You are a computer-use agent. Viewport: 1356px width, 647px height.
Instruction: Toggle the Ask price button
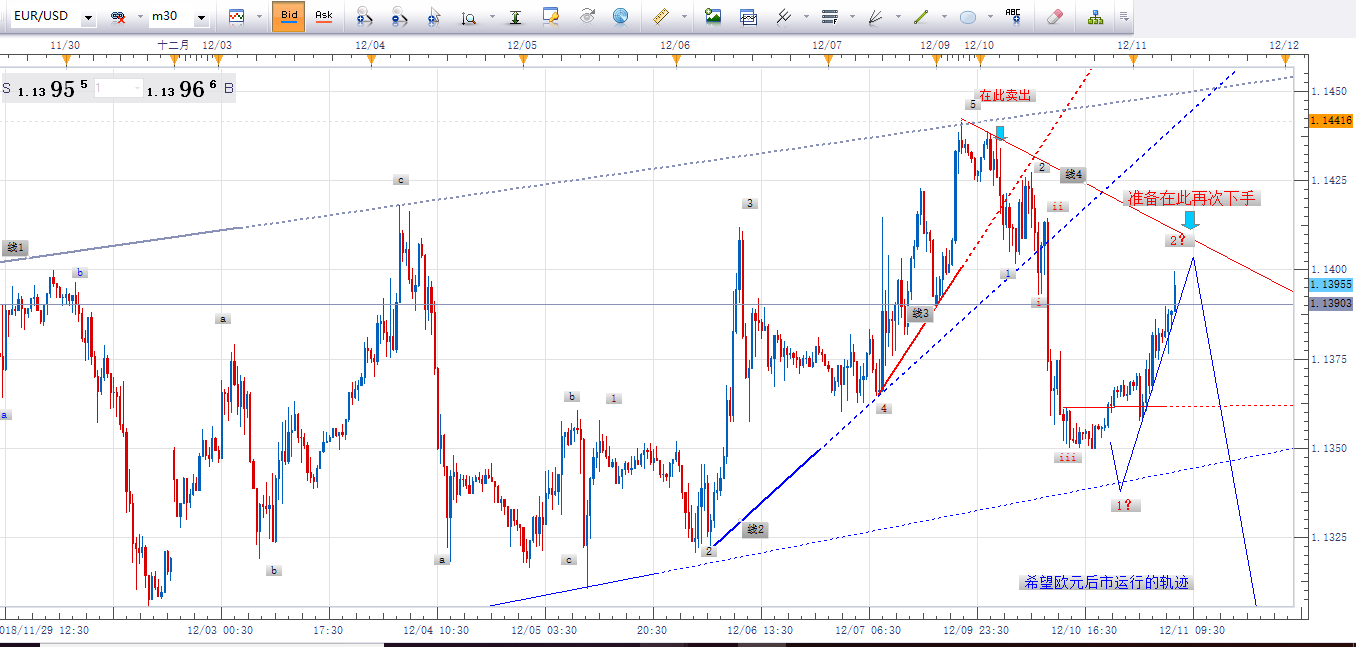pos(323,16)
